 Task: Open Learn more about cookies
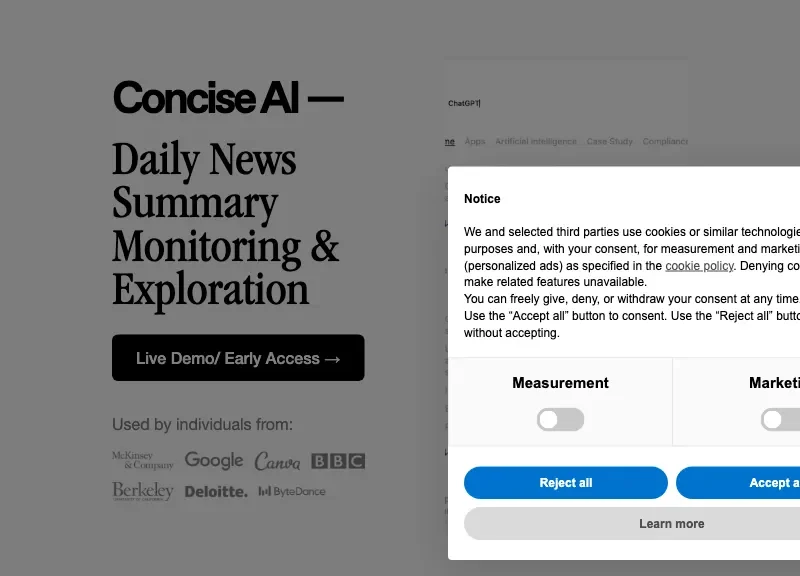pos(632,523)
